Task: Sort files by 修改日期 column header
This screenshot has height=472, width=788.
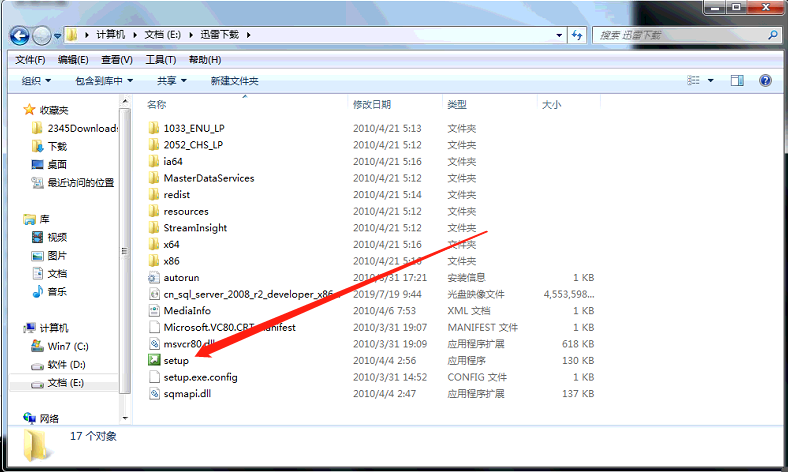Action: (x=371, y=104)
